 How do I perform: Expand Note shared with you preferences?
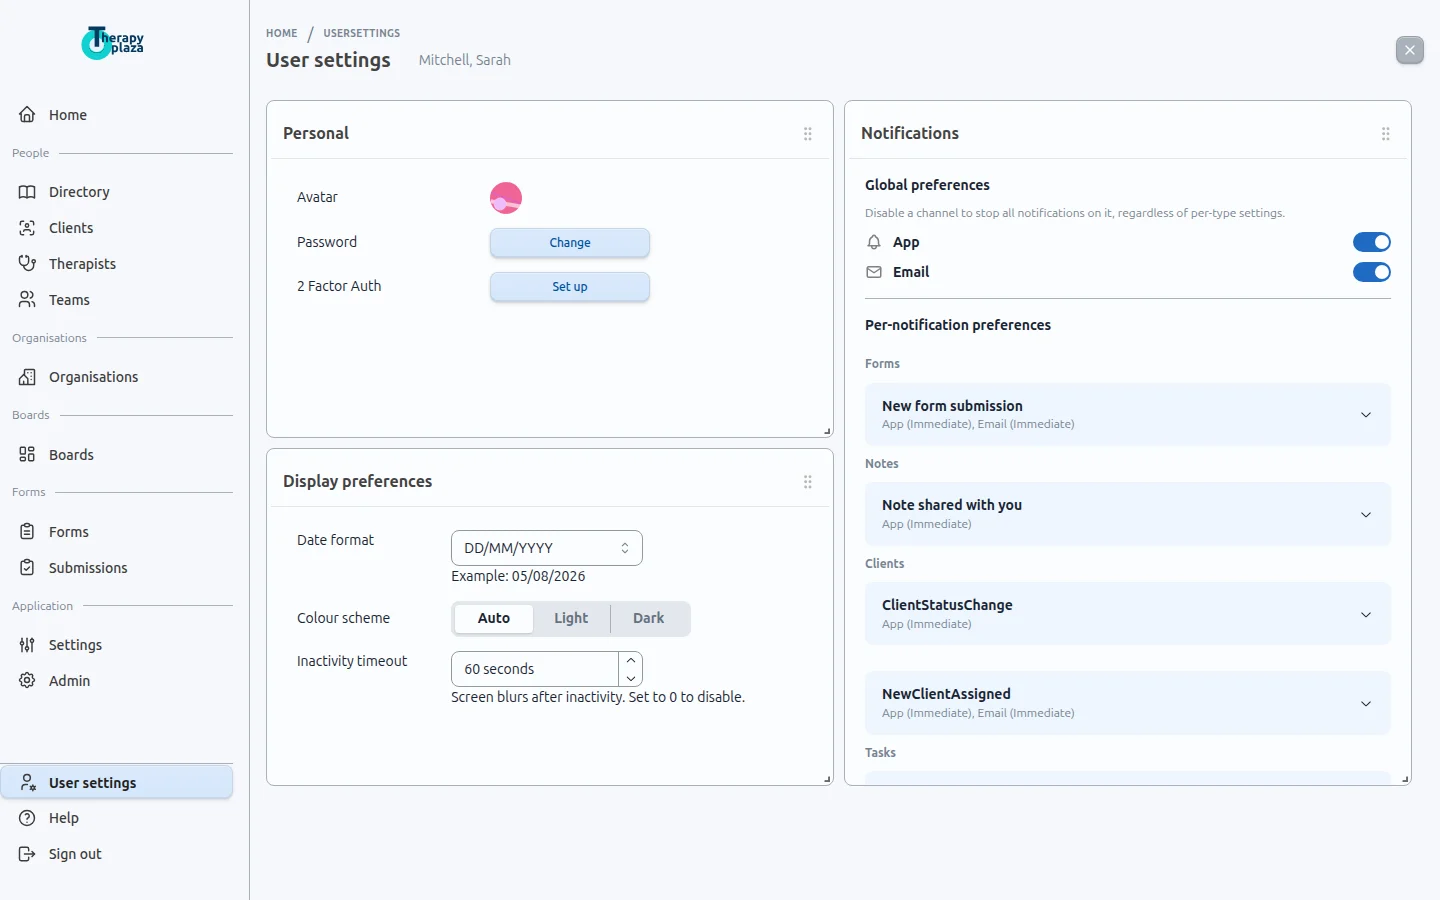click(x=1128, y=514)
